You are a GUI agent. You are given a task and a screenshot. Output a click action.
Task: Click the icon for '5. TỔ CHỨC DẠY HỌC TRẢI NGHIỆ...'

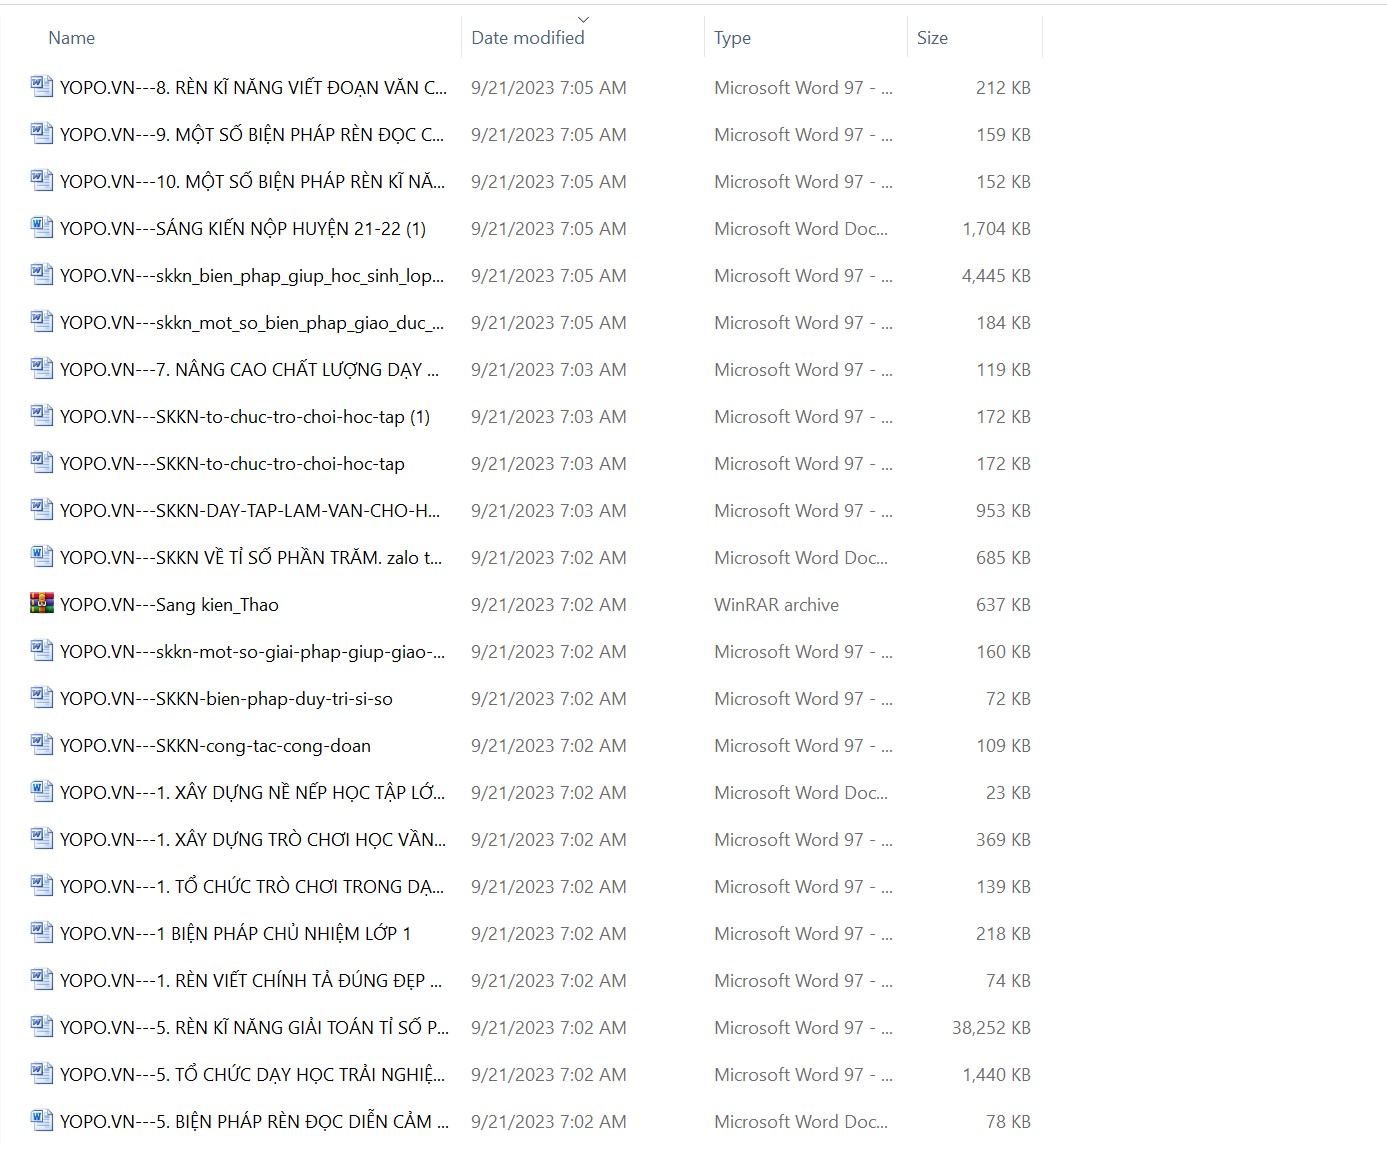click(x=42, y=1074)
